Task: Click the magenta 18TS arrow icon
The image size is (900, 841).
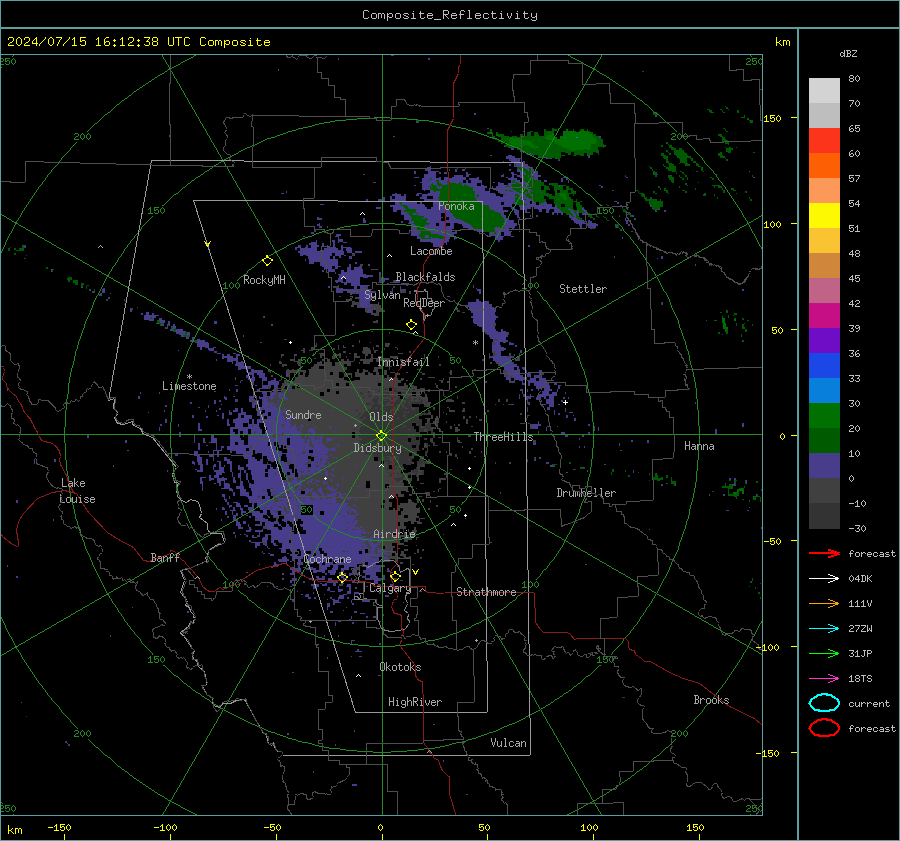Action: [x=824, y=679]
